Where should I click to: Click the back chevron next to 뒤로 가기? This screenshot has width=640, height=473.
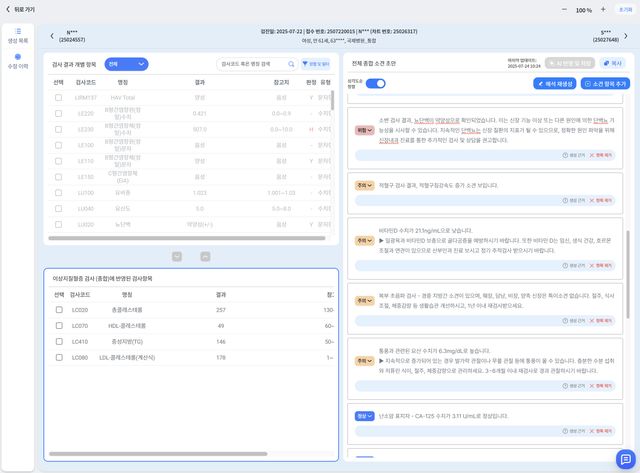coord(8,9)
